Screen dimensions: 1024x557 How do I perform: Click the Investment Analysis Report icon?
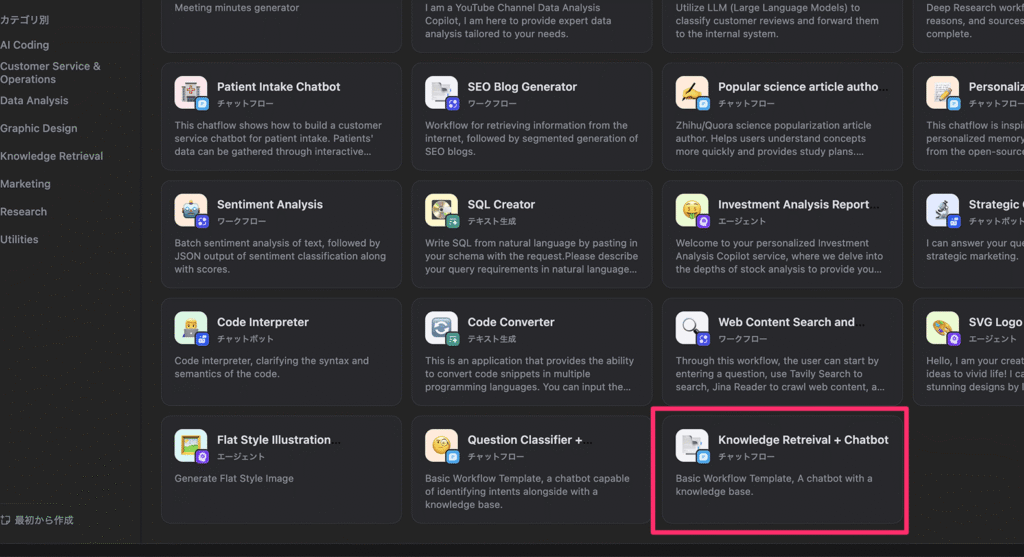tap(692, 210)
